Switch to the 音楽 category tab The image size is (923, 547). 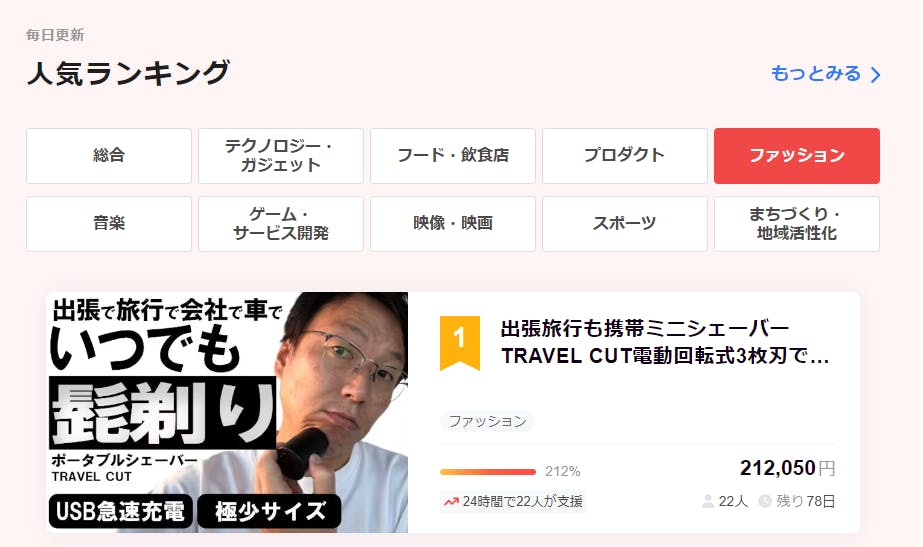(109, 224)
